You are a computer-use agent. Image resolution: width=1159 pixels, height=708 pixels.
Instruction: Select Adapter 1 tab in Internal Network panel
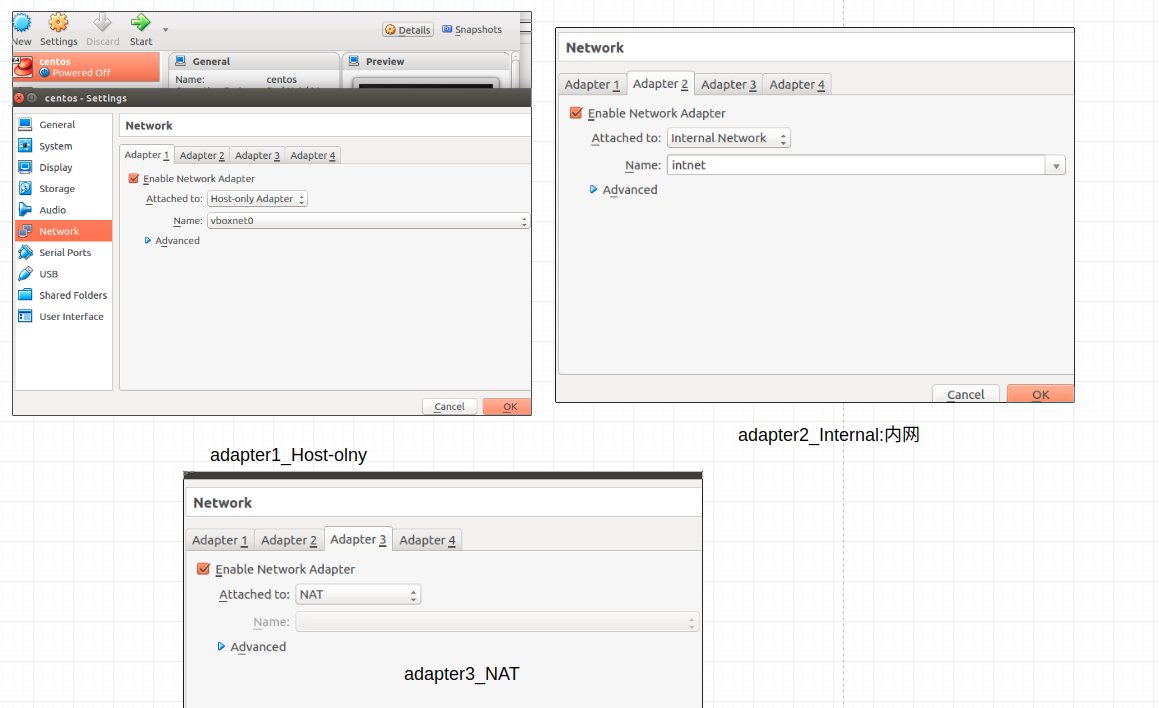(x=592, y=84)
